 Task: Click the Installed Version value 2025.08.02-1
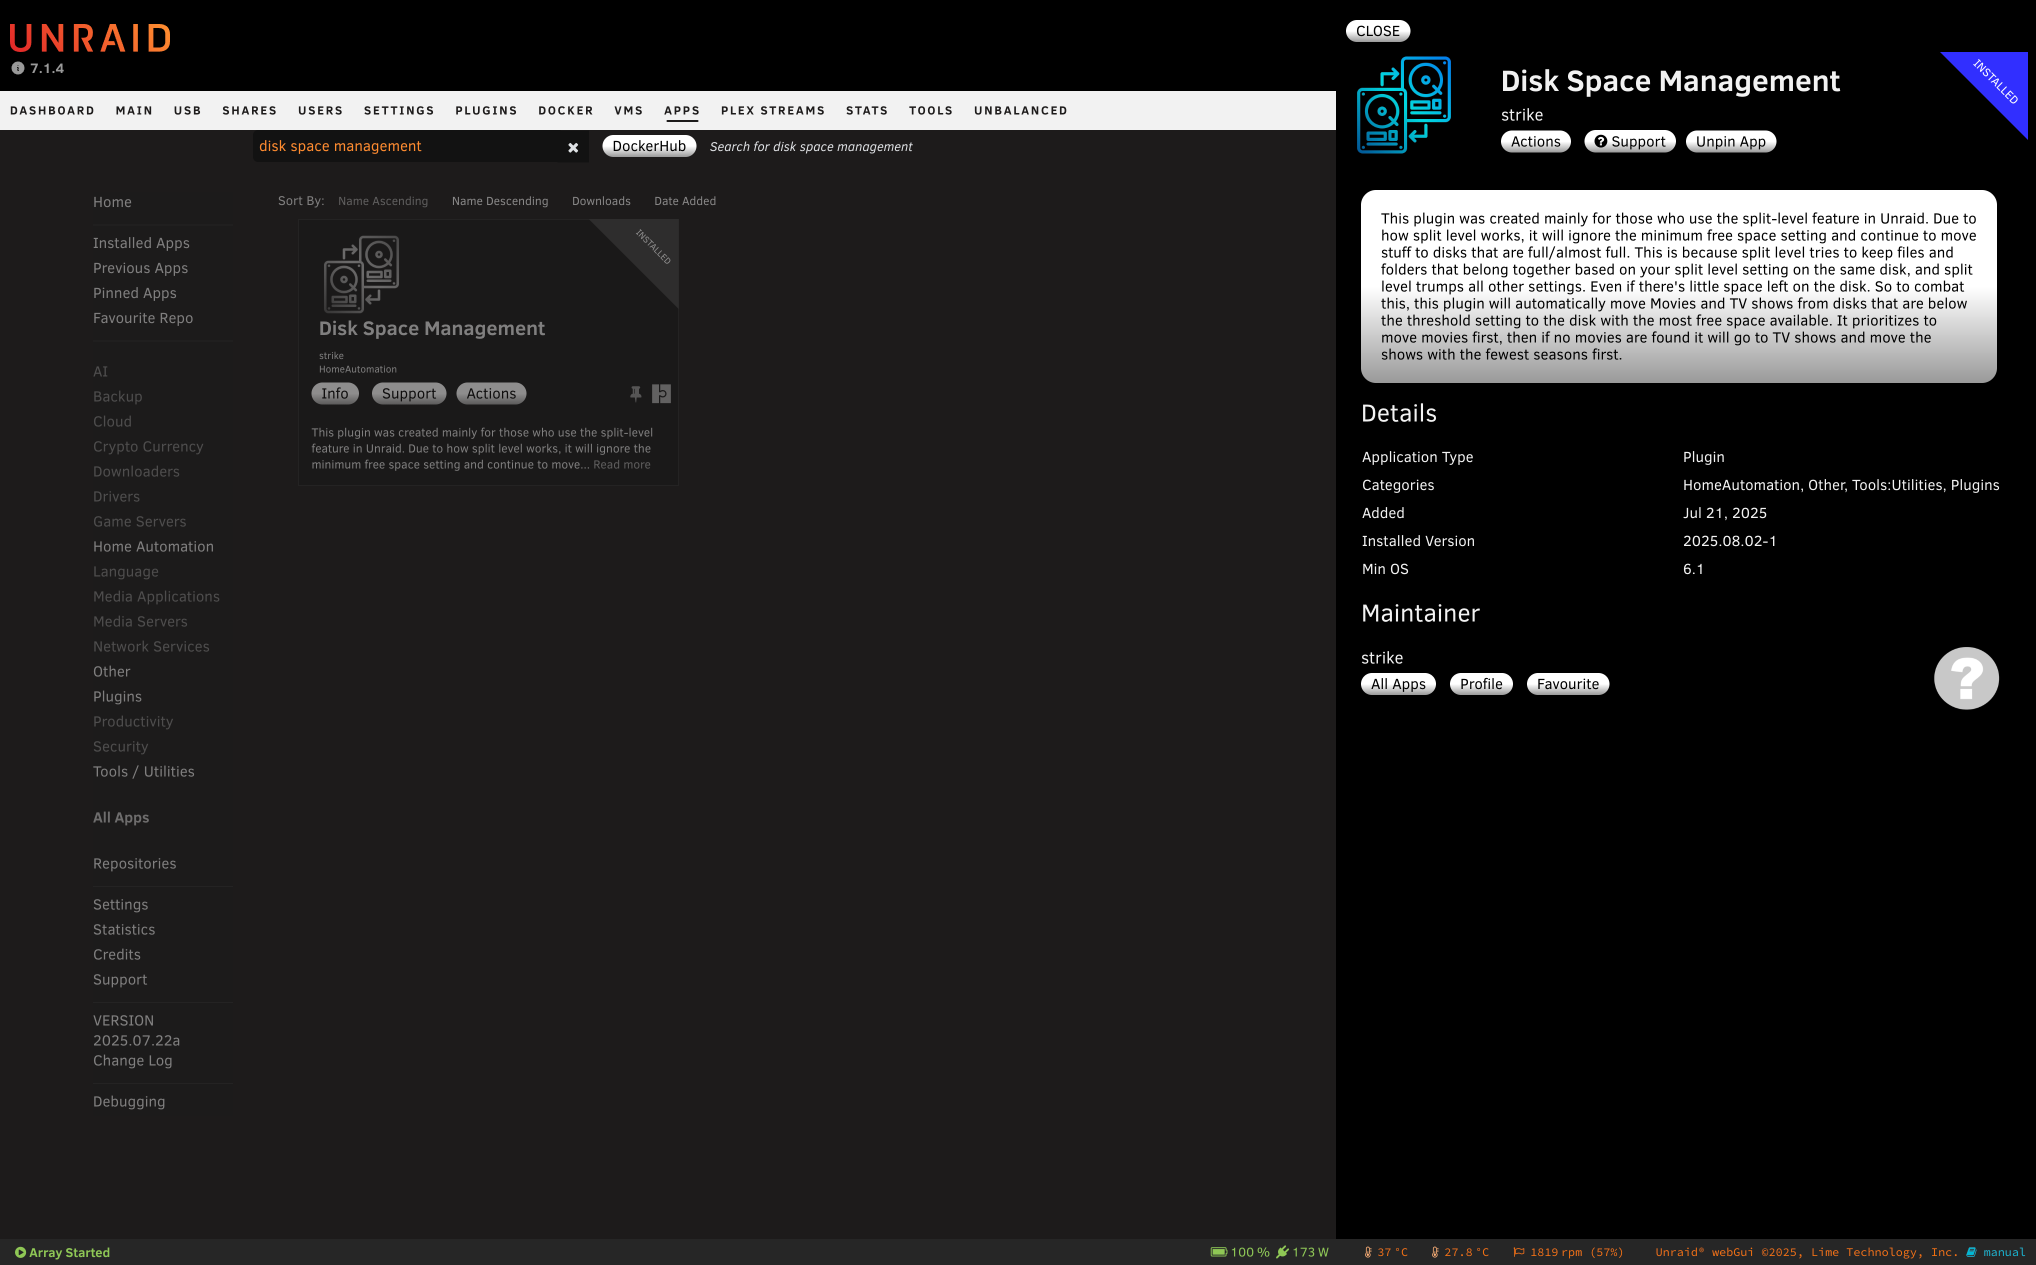point(1729,541)
